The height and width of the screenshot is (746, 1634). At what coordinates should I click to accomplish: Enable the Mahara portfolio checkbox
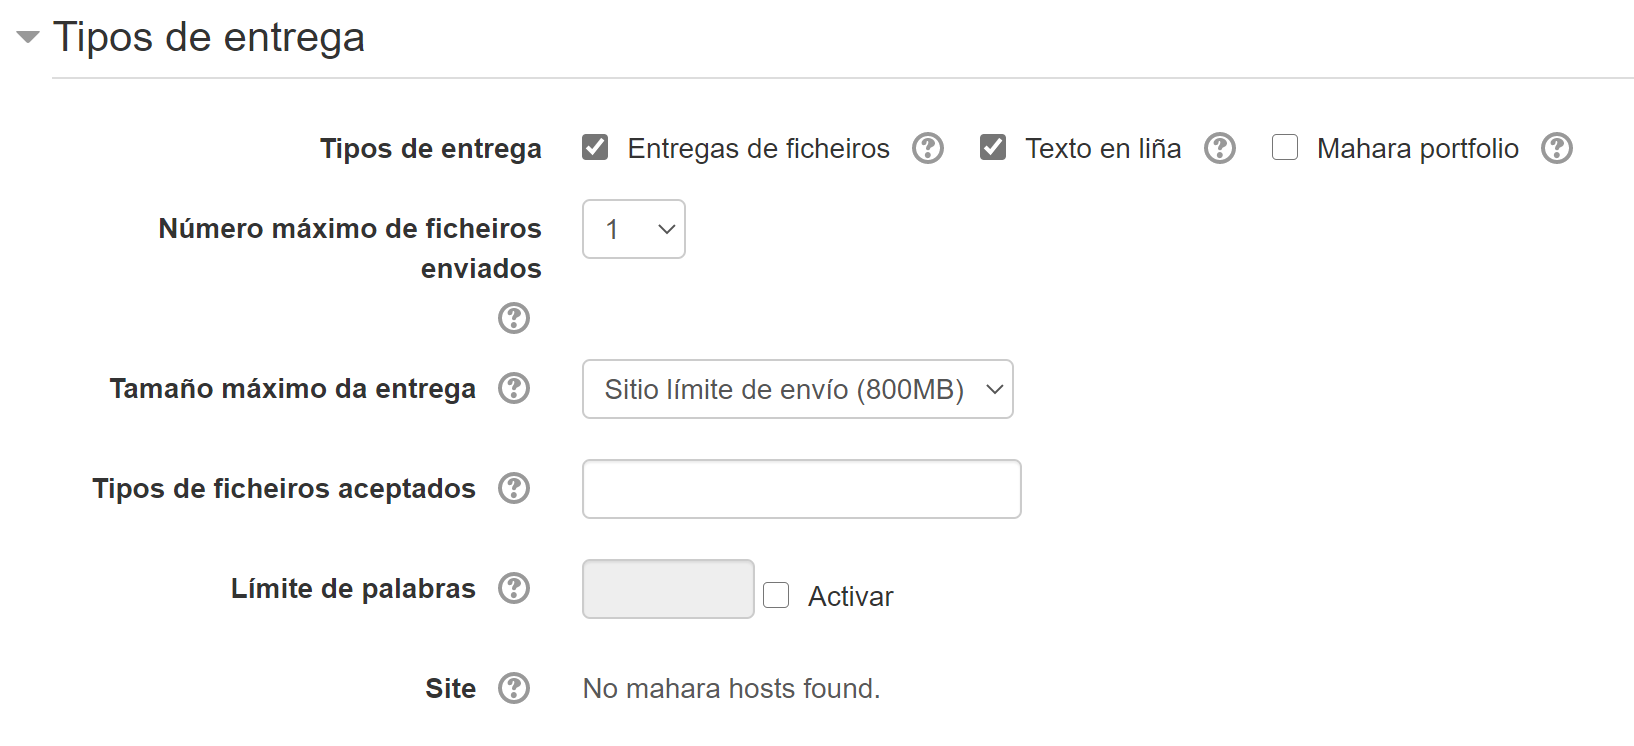(x=1285, y=148)
